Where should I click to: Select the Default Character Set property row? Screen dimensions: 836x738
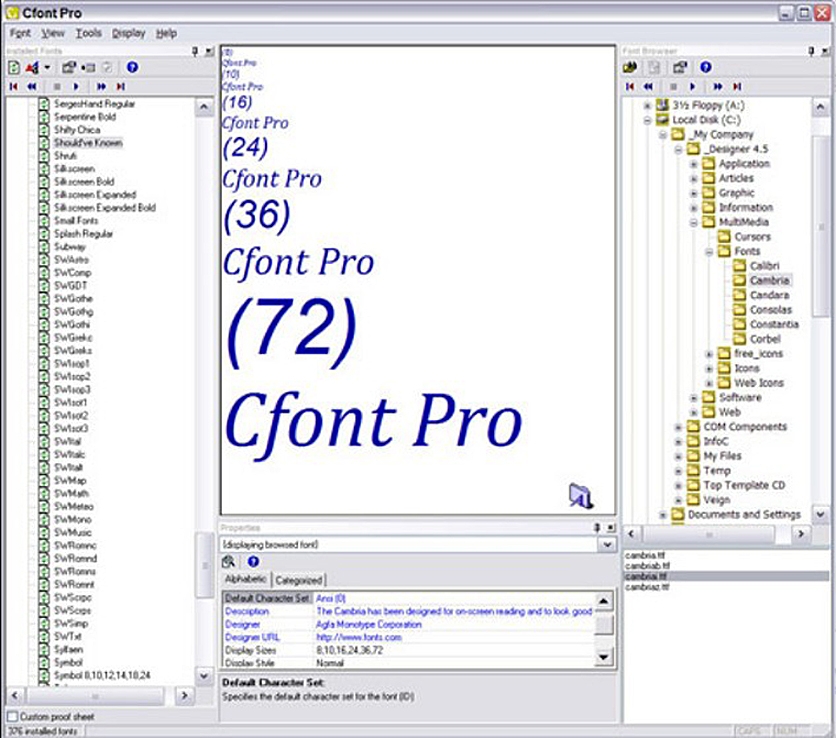408,598
